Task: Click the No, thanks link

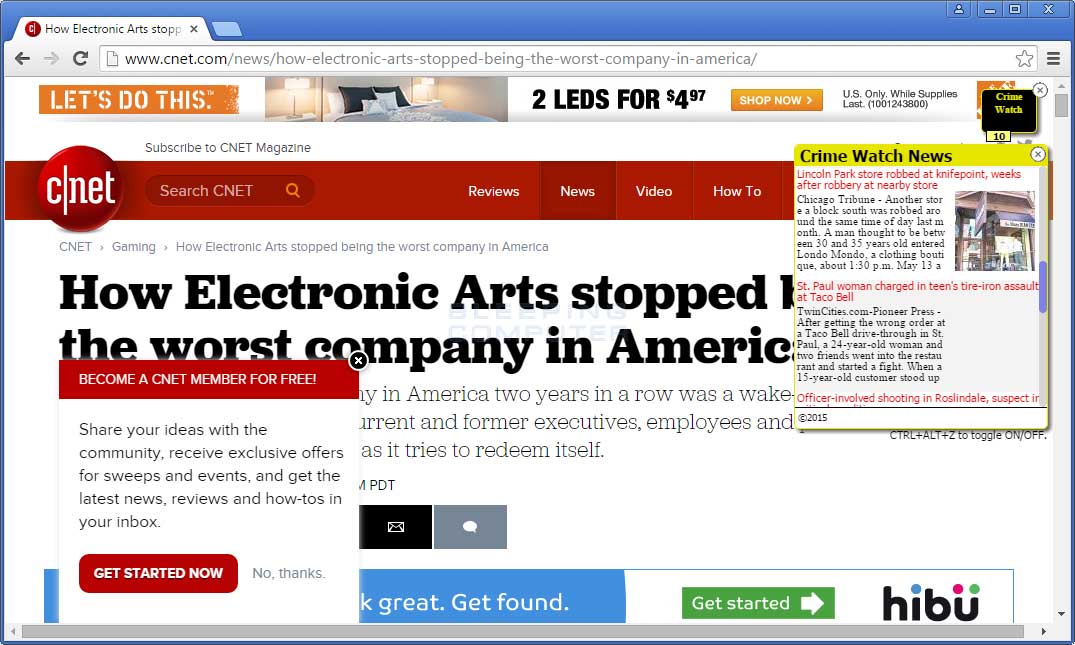Action: pos(289,573)
